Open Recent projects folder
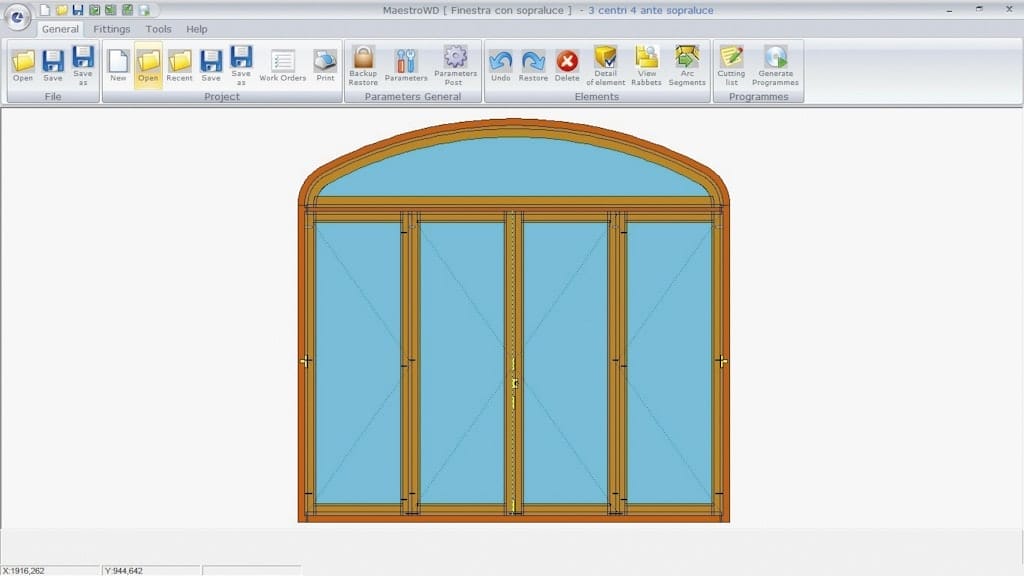Viewport: 1024px width, 576px height. (x=179, y=65)
